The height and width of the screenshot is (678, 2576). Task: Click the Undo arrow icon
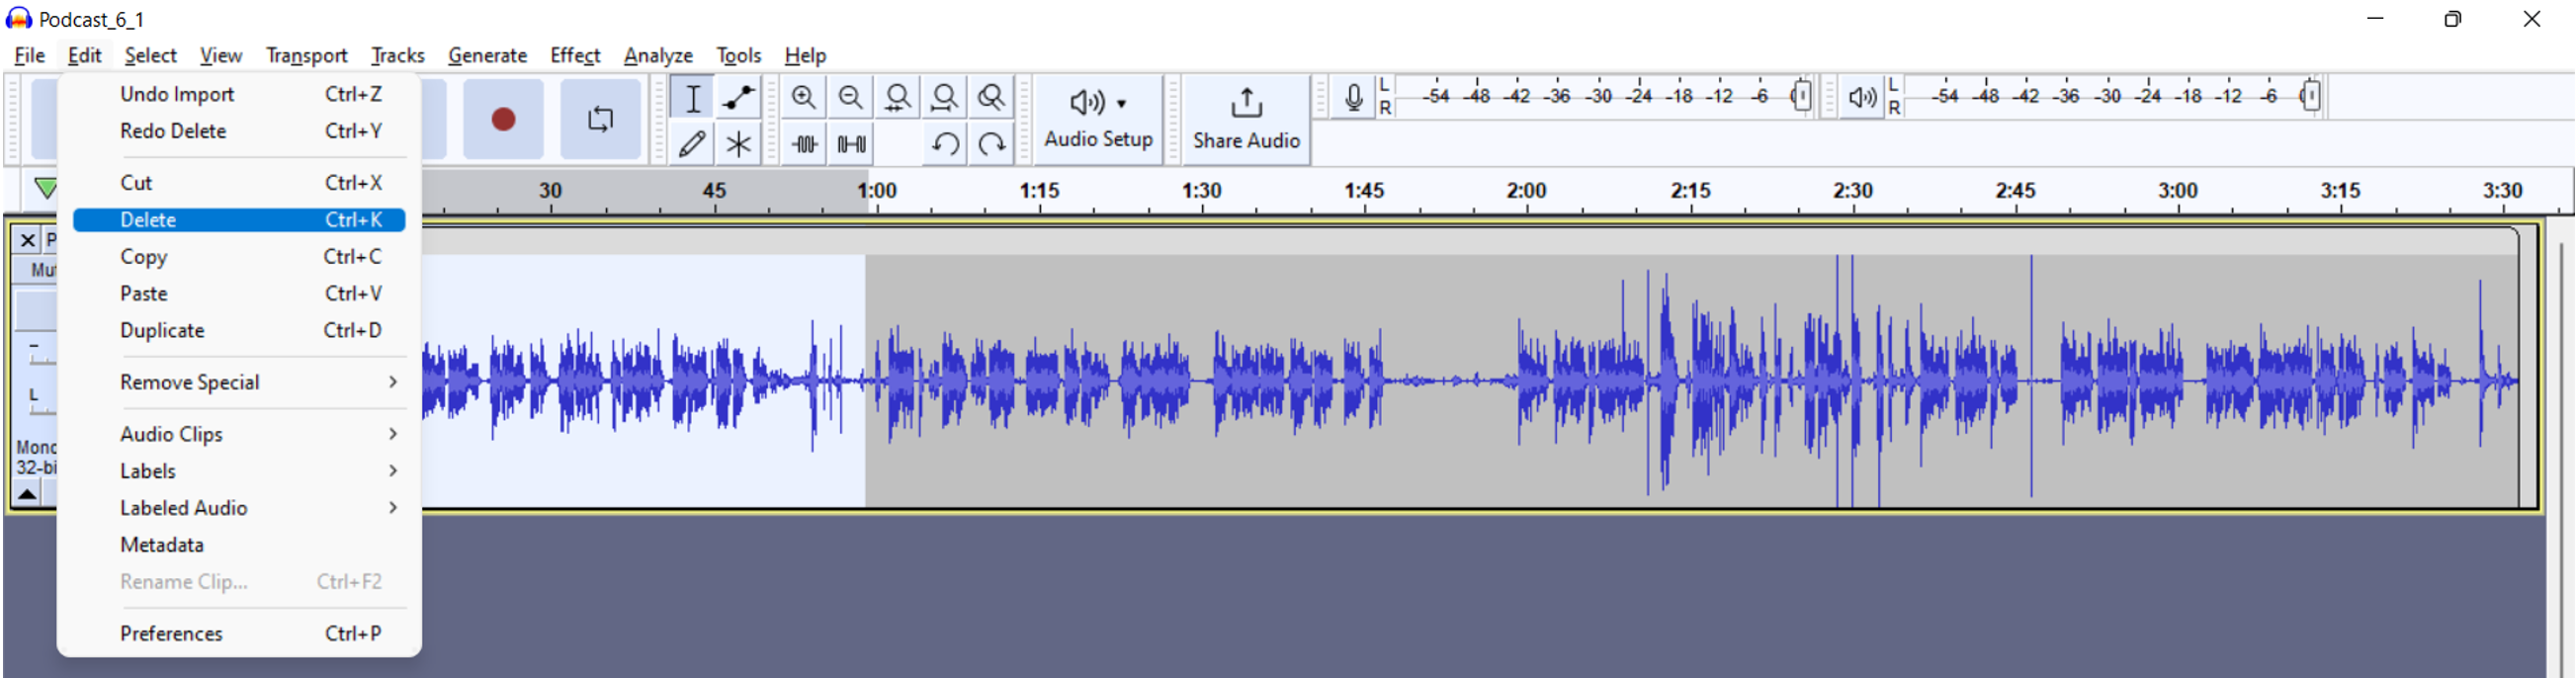pyautogui.click(x=944, y=144)
